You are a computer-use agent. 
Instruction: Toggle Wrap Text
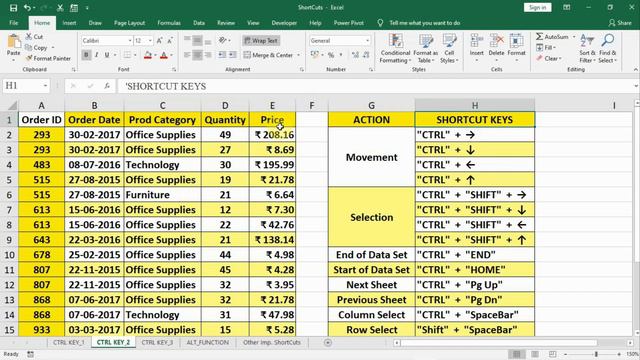point(261,40)
